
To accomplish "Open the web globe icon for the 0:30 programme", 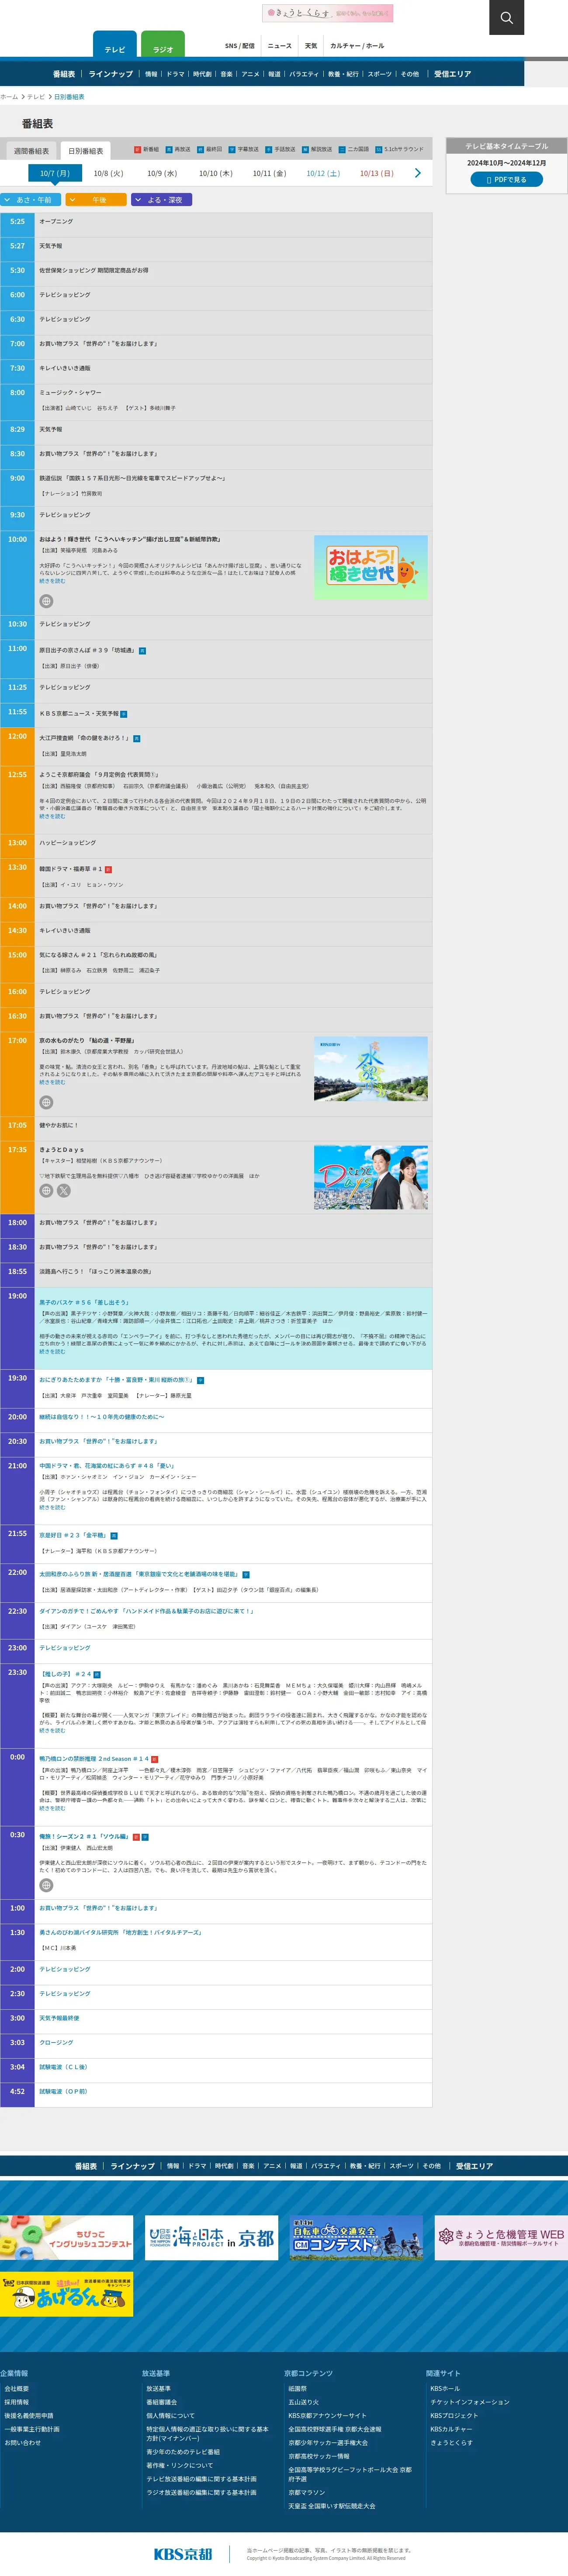I will point(46,1885).
